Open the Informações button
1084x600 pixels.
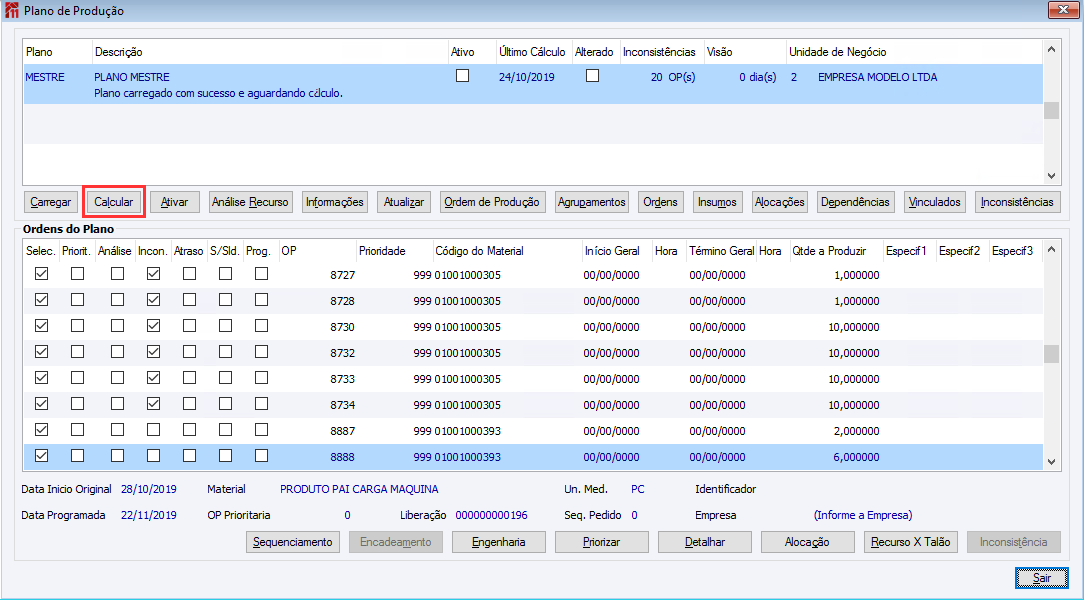pyautogui.click(x=335, y=202)
